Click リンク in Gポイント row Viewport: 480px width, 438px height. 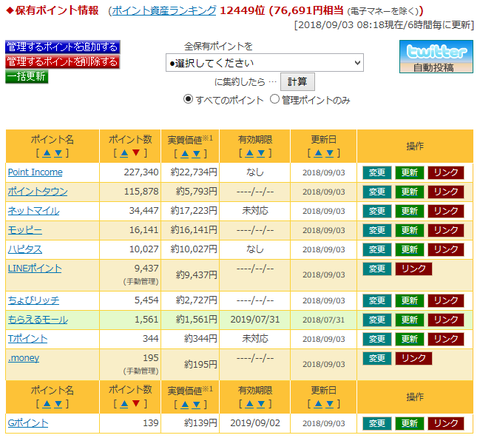446,423
